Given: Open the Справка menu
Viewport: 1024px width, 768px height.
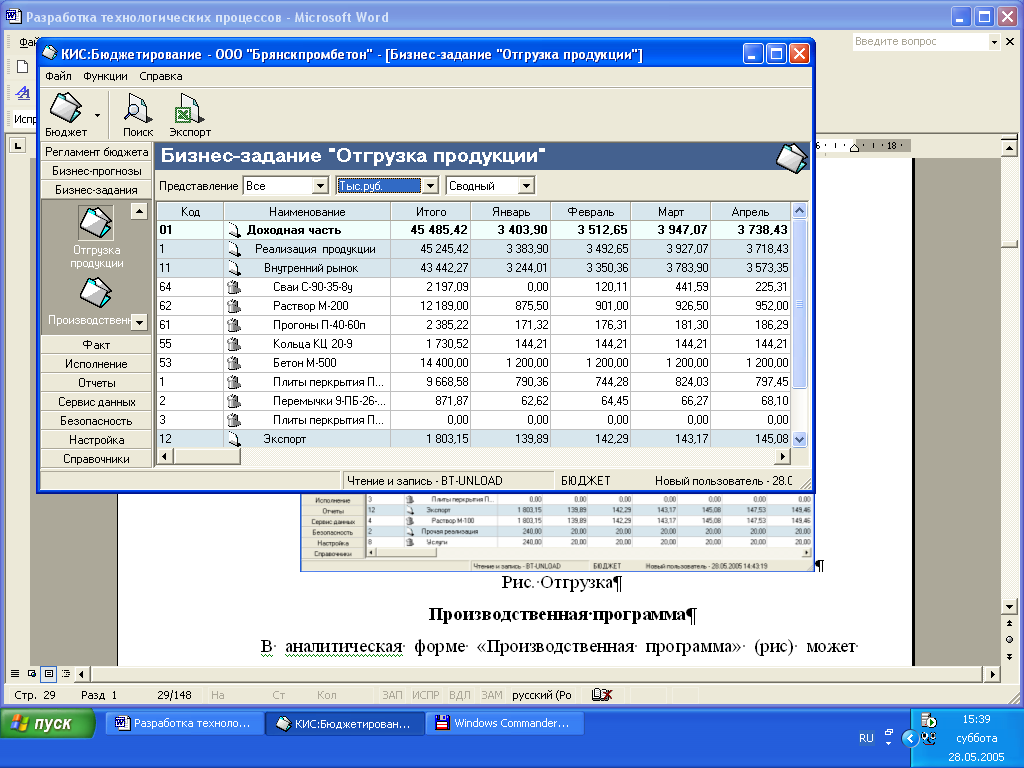Looking at the screenshot, I should [x=161, y=76].
